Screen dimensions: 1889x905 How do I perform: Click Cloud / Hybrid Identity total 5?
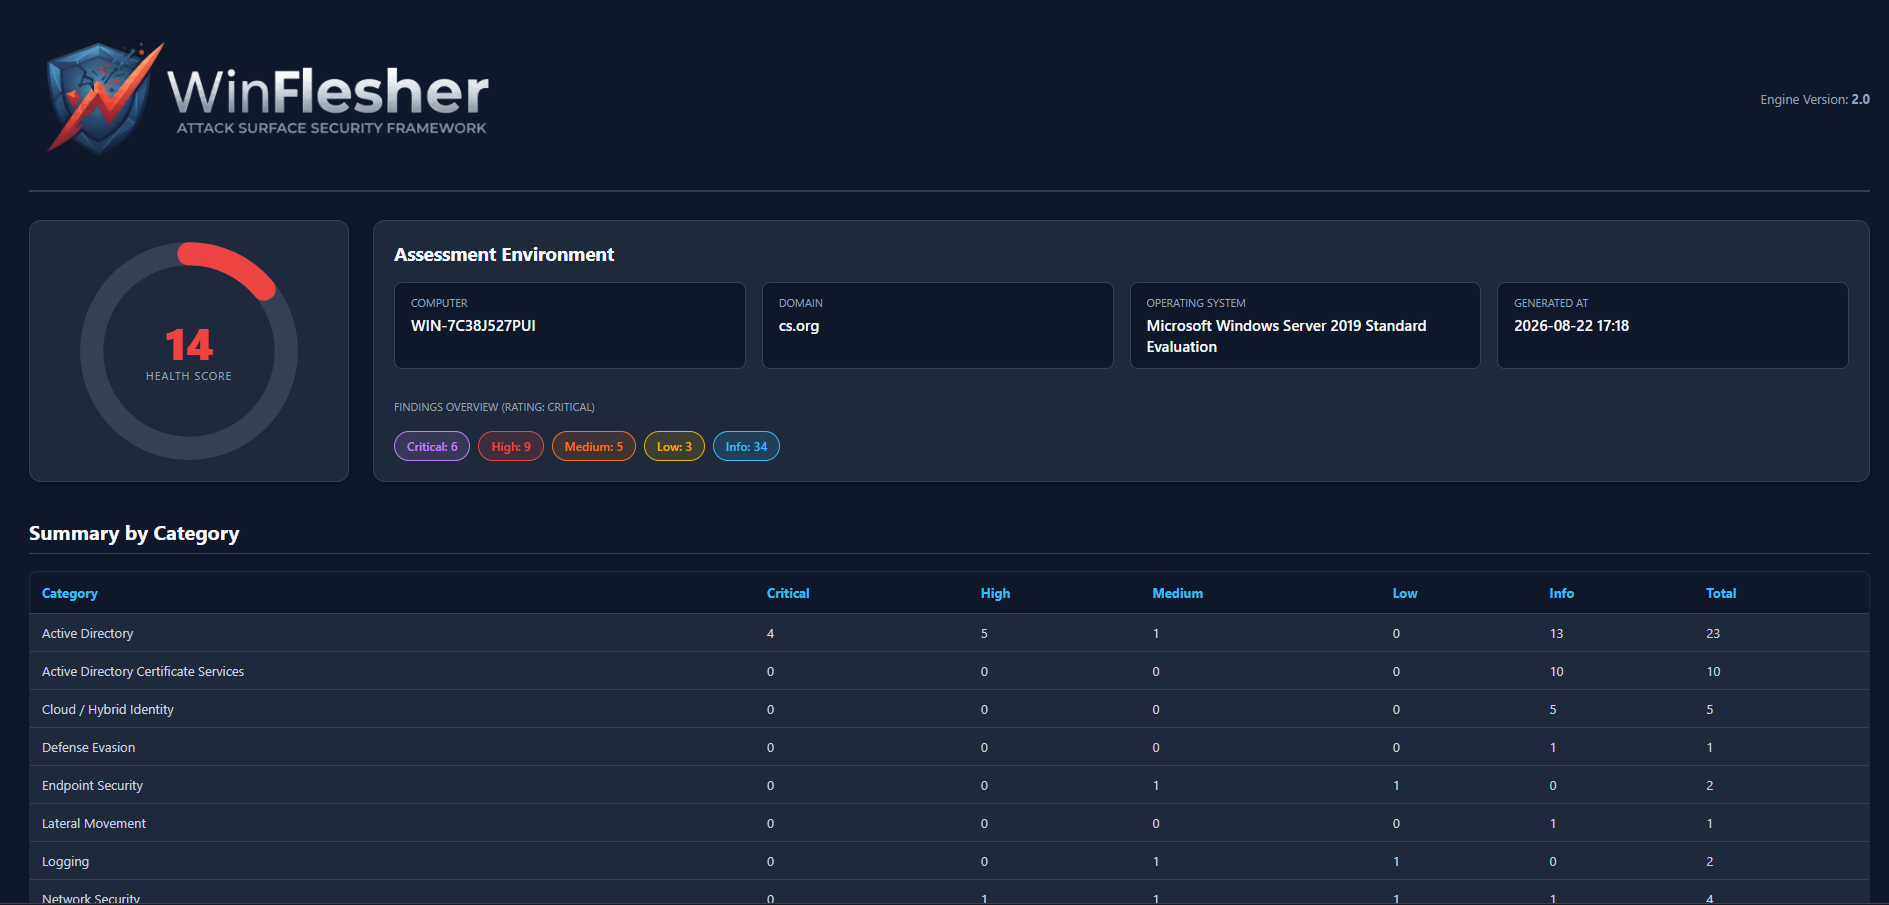click(x=1710, y=709)
